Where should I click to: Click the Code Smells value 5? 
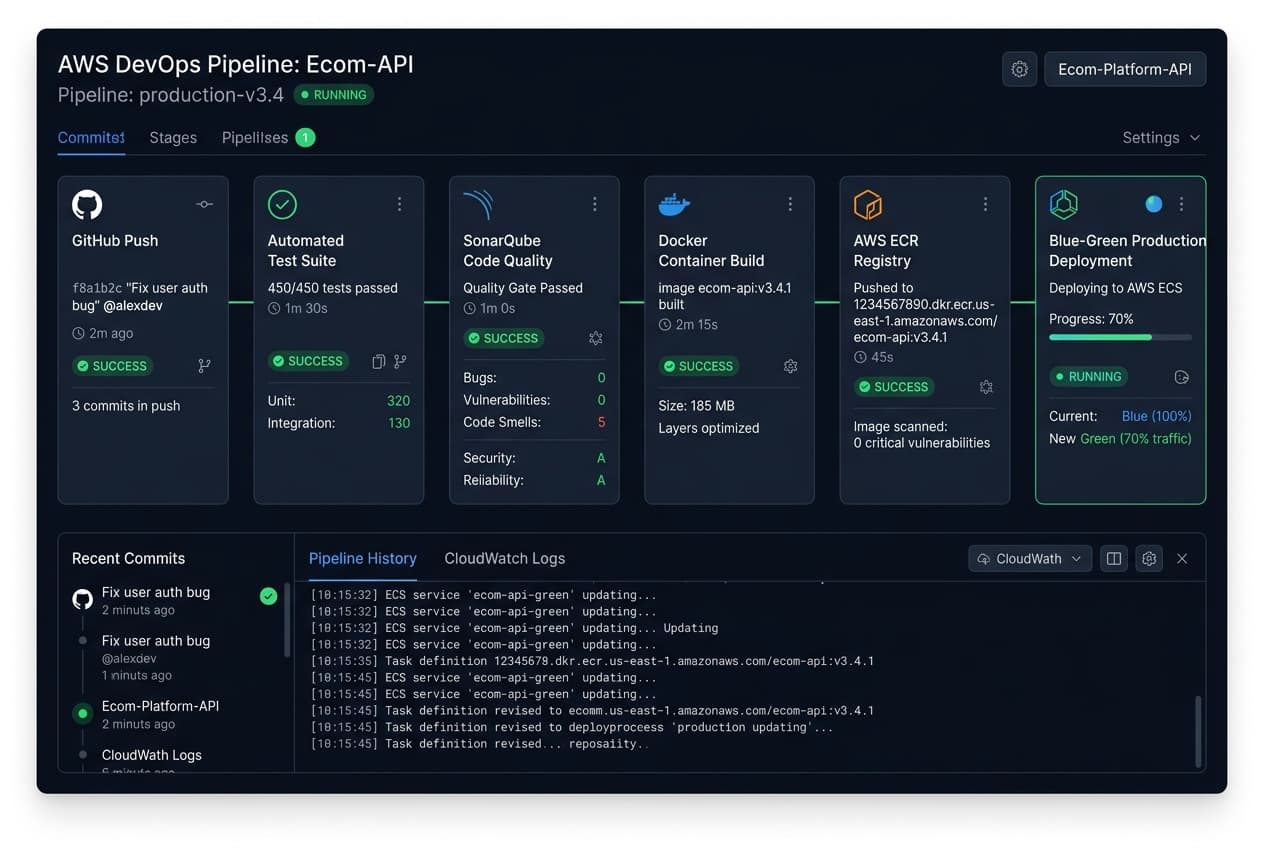click(601, 422)
